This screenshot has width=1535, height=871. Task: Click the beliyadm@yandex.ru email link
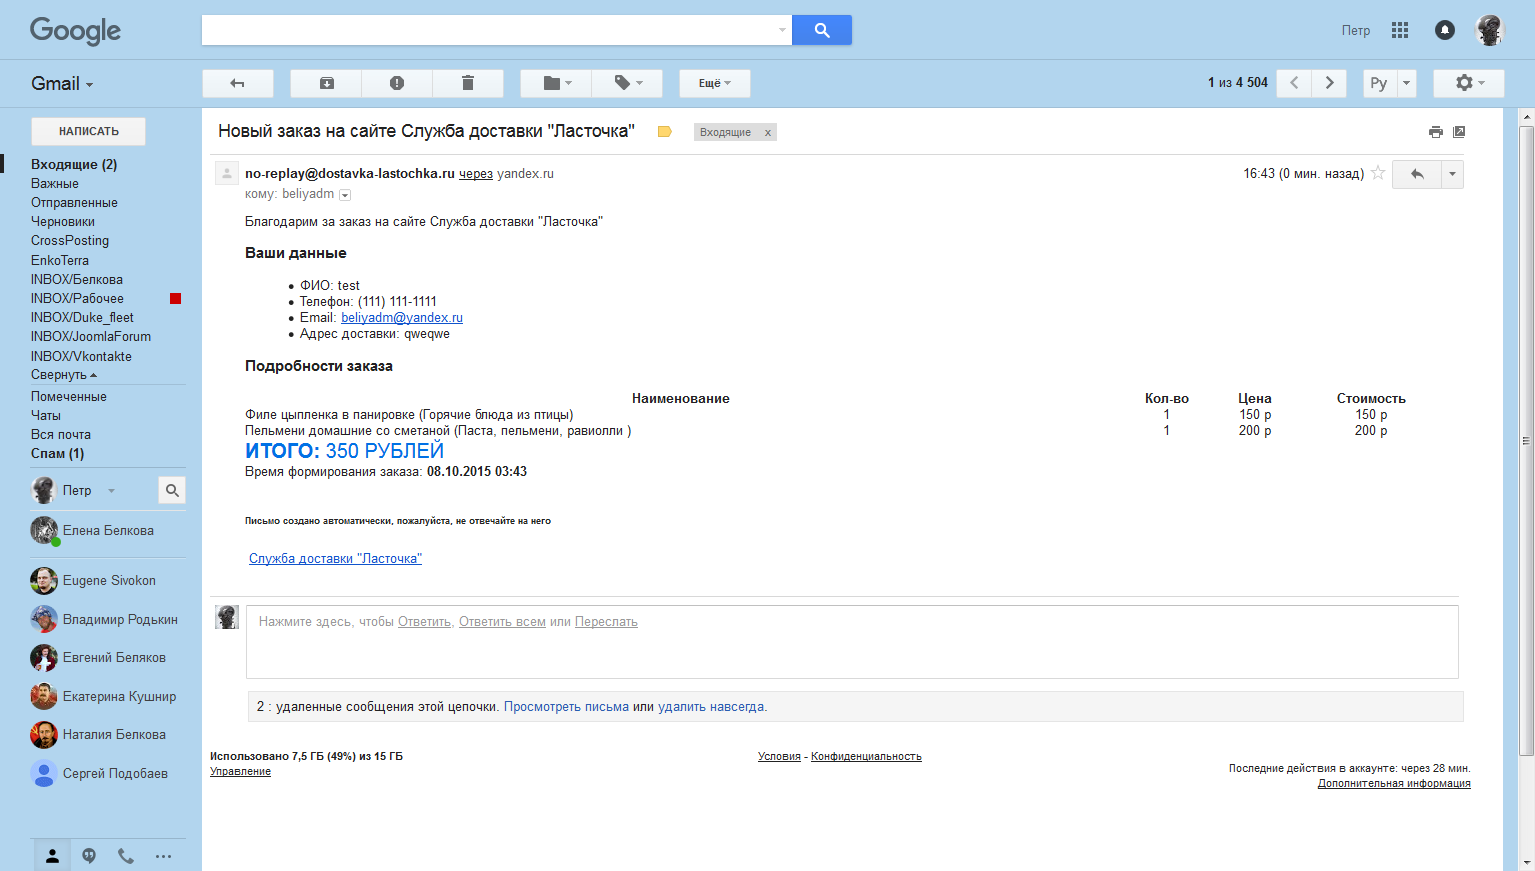(x=402, y=317)
